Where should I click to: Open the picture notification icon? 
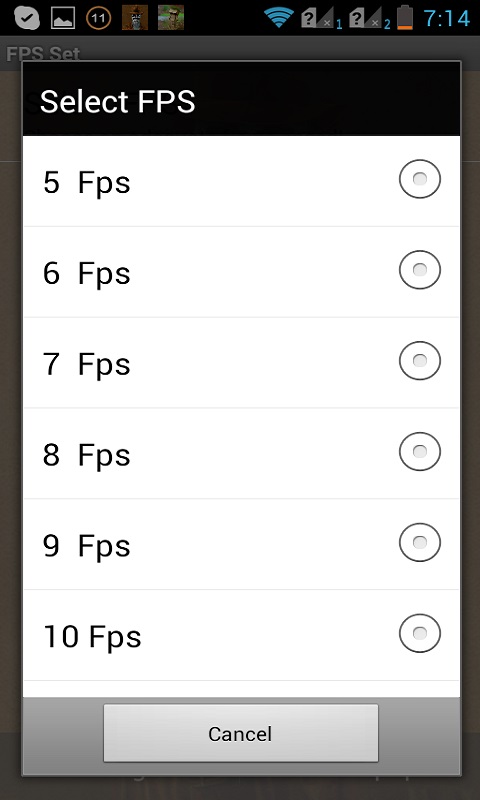(x=63, y=18)
